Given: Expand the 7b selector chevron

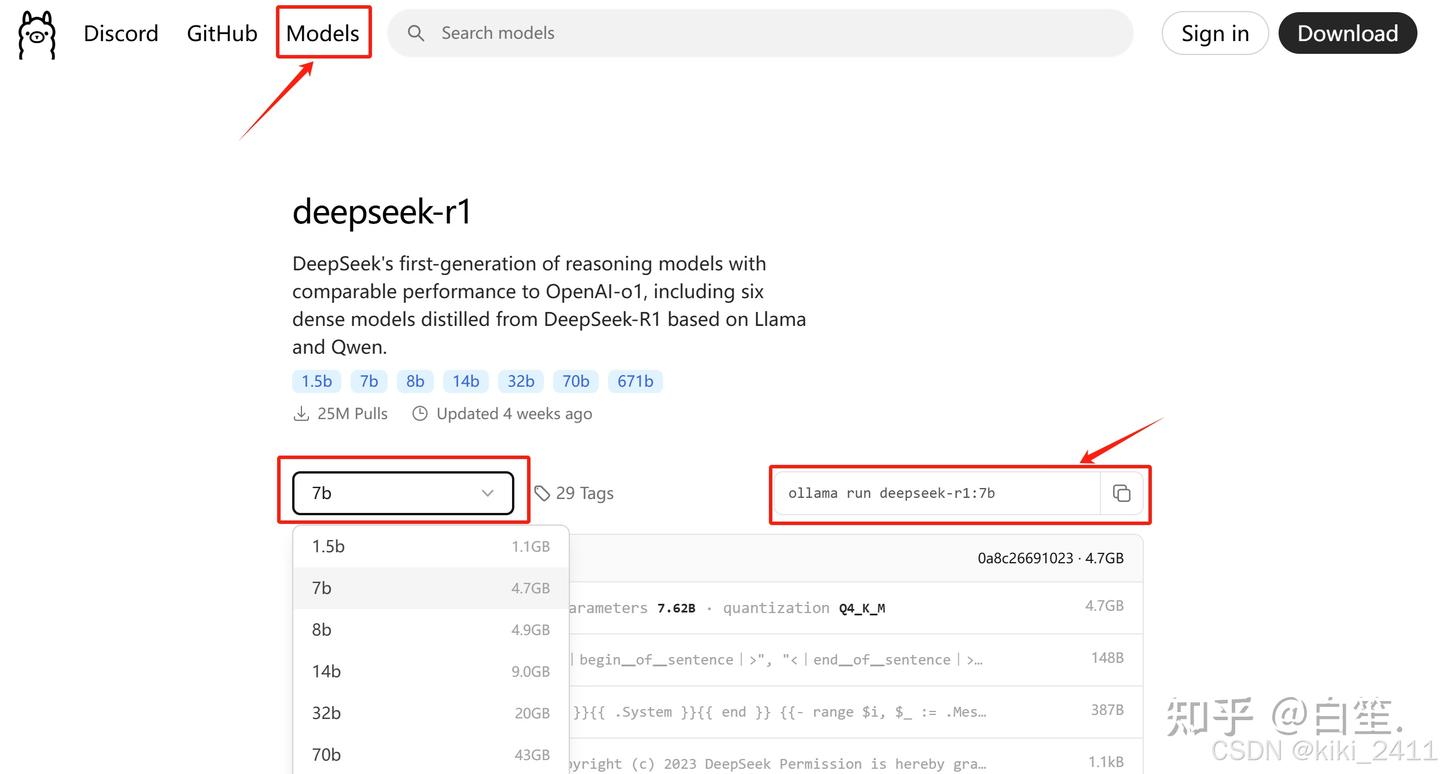Looking at the screenshot, I should click(x=488, y=493).
